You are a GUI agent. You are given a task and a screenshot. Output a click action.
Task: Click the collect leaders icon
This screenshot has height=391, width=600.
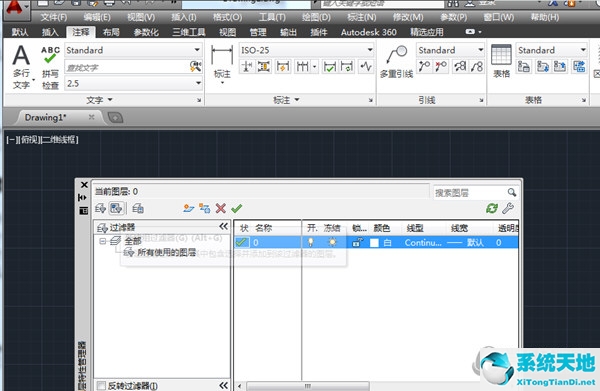coord(477,67)
